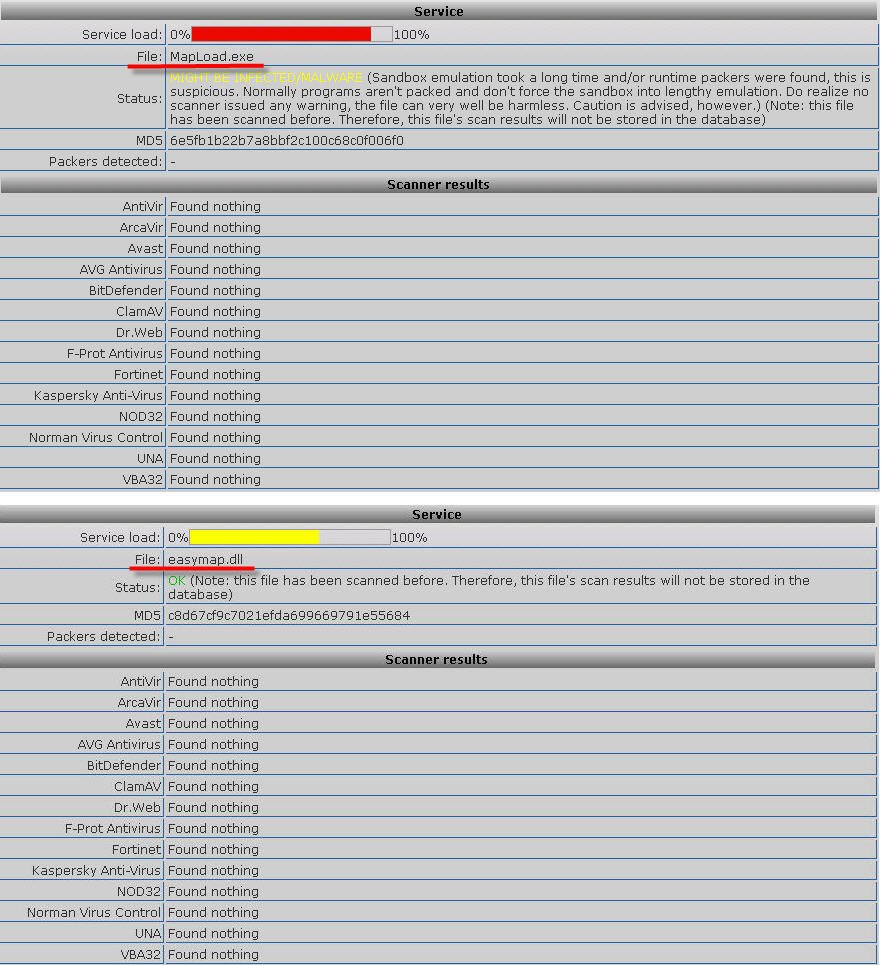Click VBA32 label in easymap.dll results
Image resolution: width=881 pixels, height=966 pixels.
point(140,954)
